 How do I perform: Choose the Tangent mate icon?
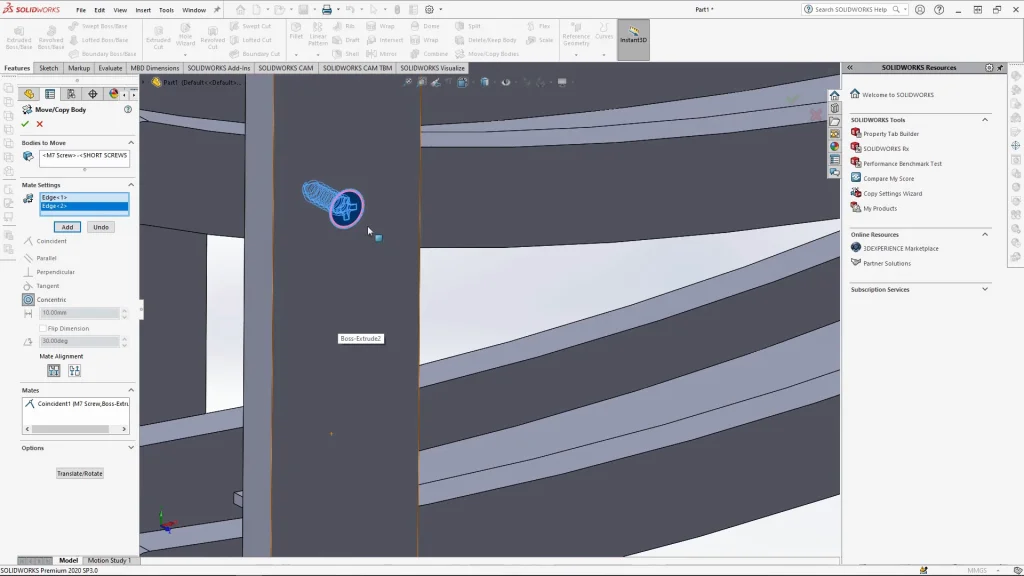[28, 286]
